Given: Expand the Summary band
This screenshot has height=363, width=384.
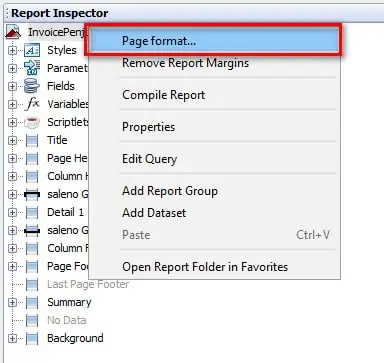Looking at the screenshot, I should [12, 302].
